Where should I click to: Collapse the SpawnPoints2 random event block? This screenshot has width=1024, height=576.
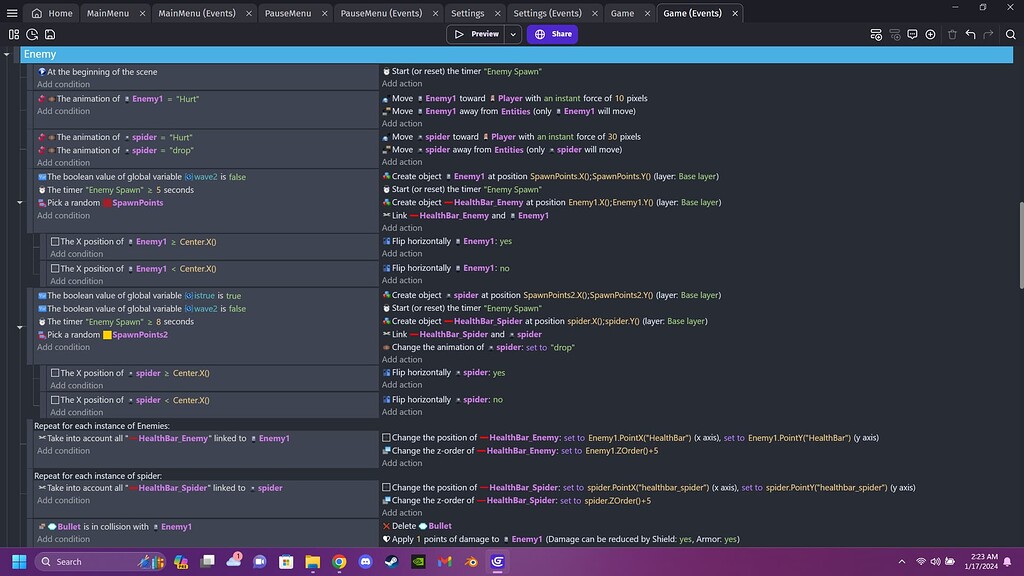[20, 327]
